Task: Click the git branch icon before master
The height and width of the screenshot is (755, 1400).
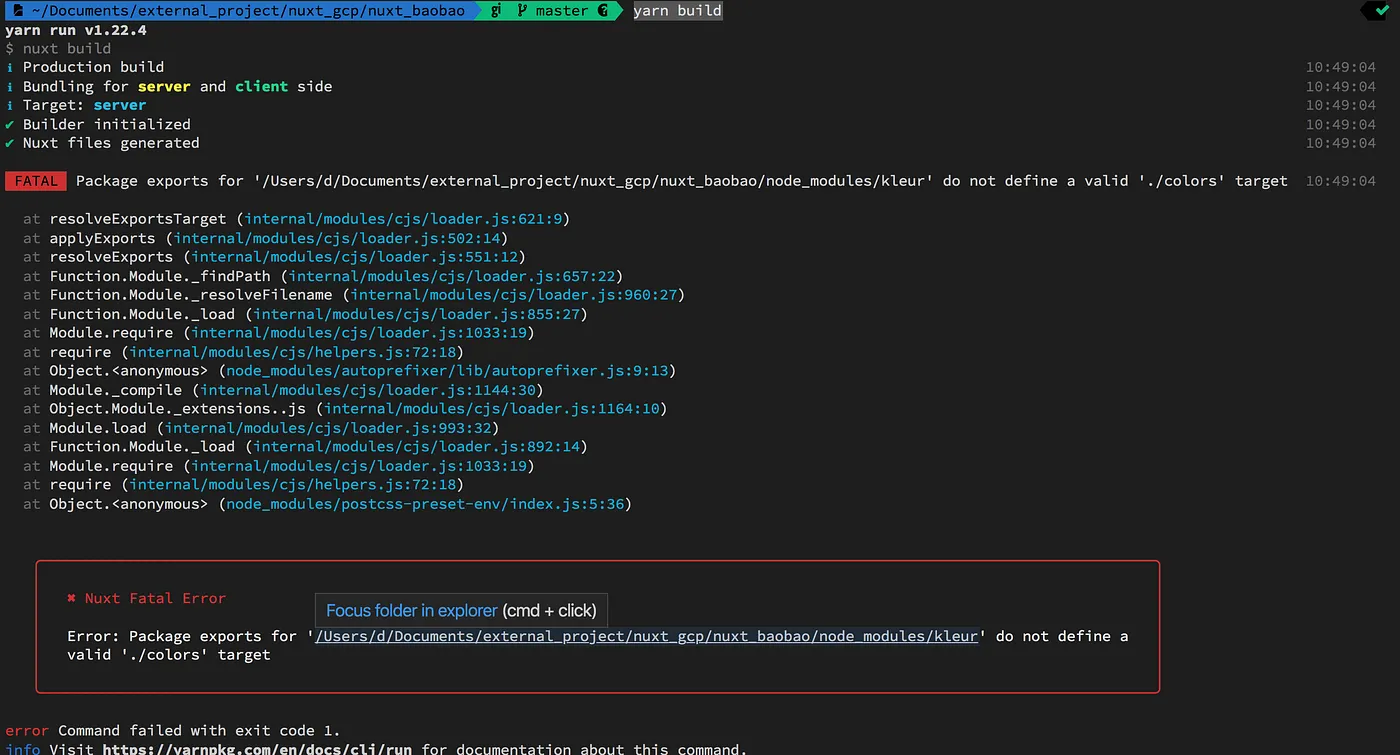Action: click(522, 11)
